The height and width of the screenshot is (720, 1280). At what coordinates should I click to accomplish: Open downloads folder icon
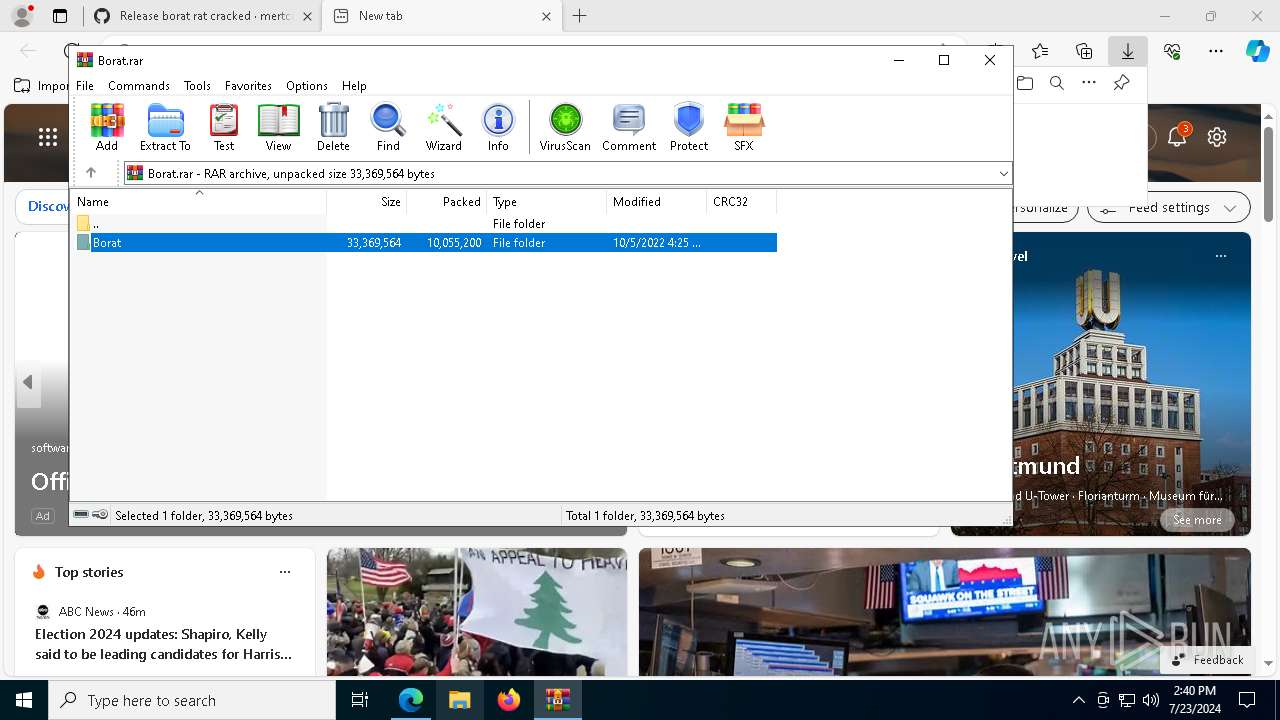[1025, 83]
